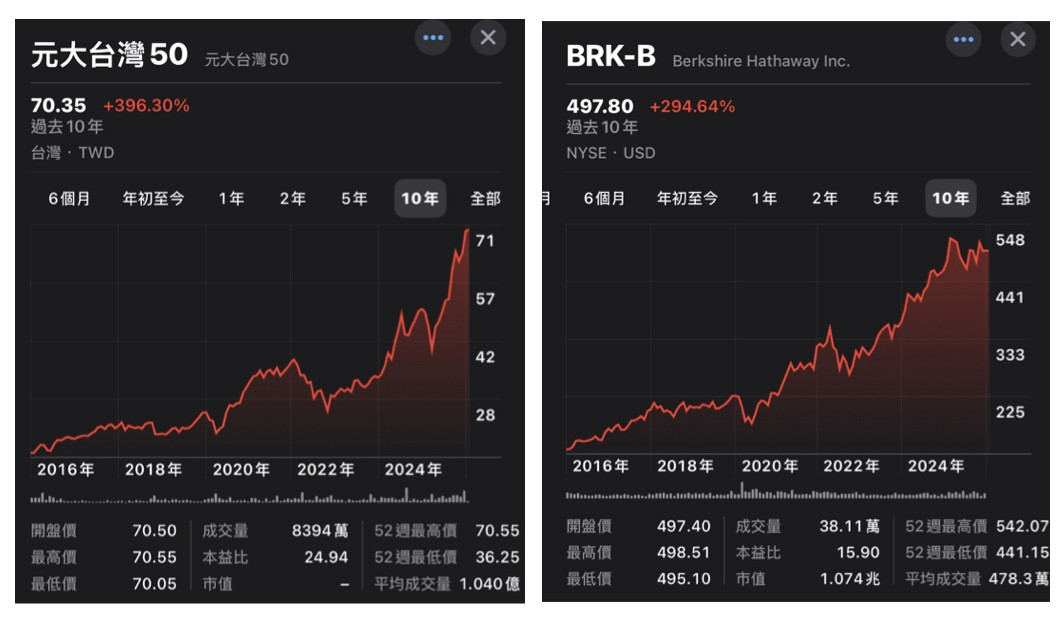This screenshot has height=618, width=1064.
Task: Click the 497.80 price of BRK-B
Action: [x=600, y=107]
